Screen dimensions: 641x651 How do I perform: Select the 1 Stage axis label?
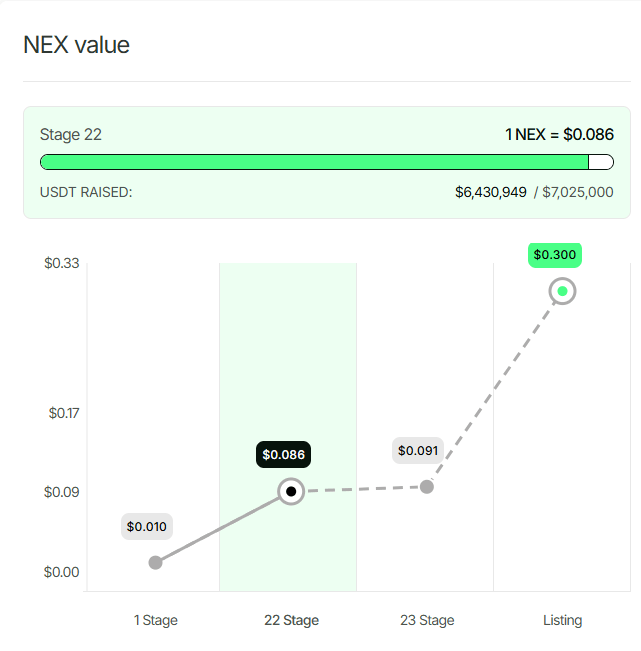(156, 620)
